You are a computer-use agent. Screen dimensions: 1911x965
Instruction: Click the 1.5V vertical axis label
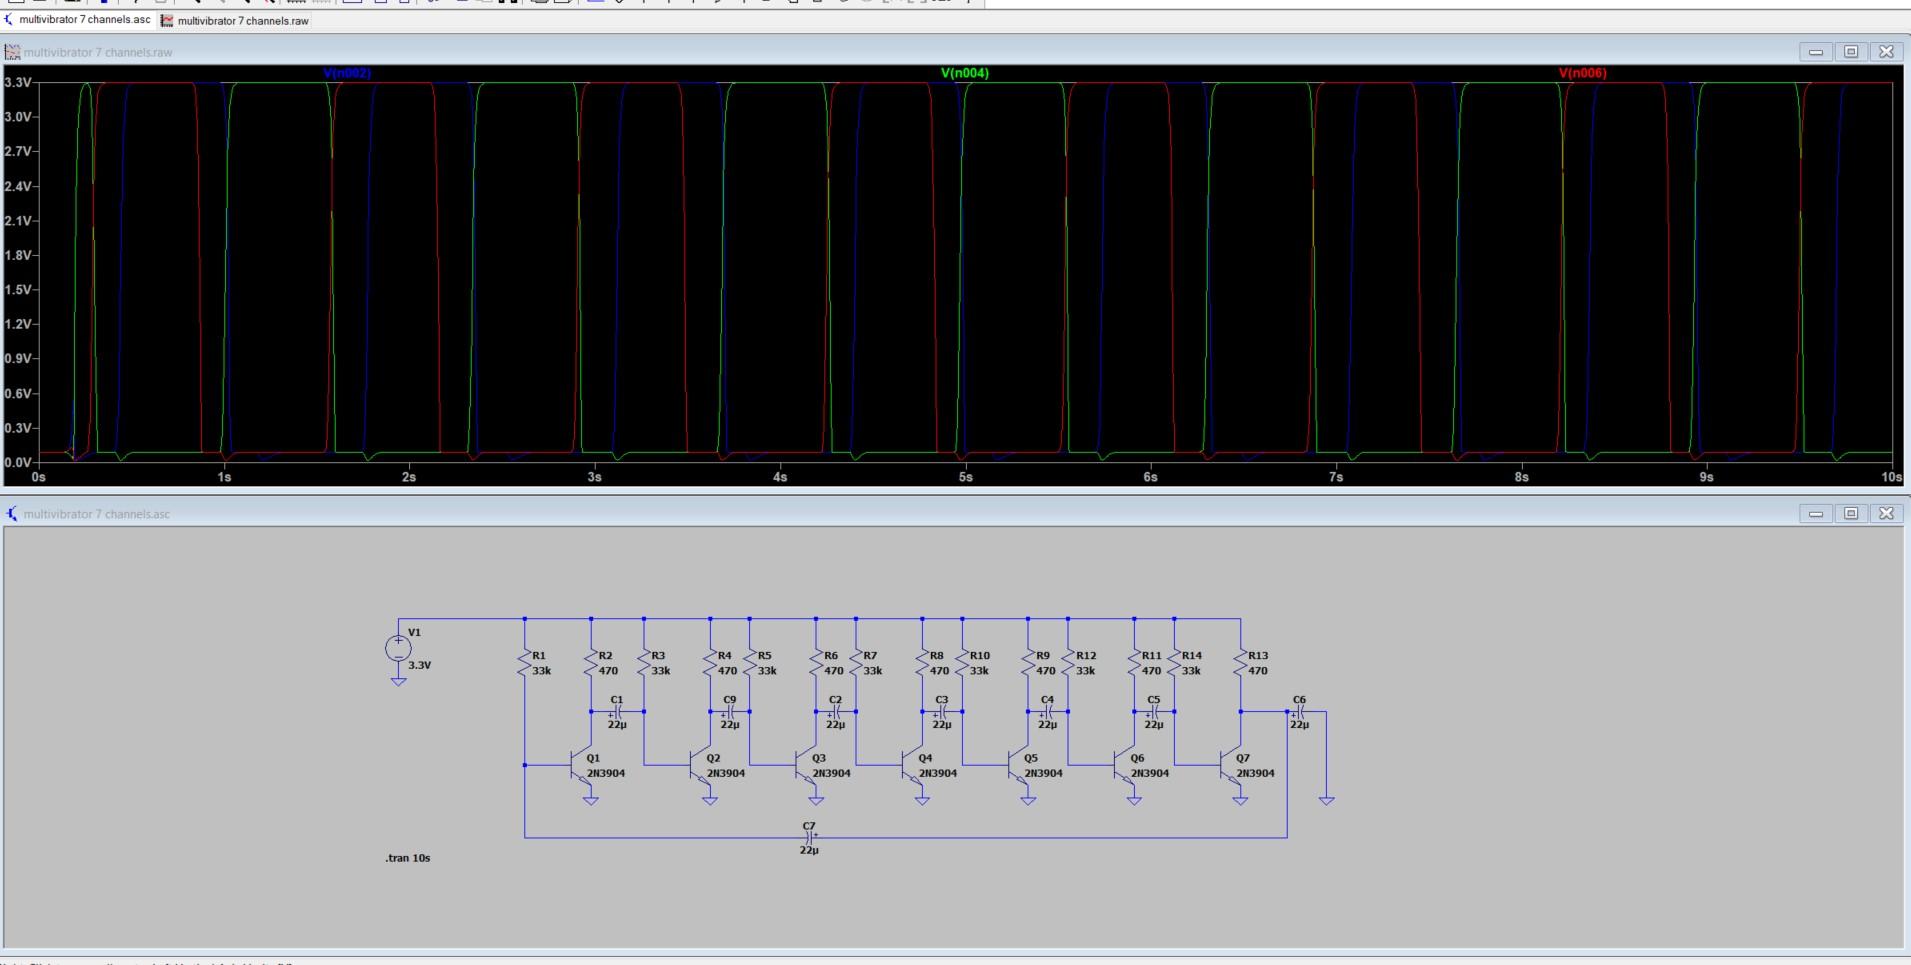(x=18, y=290)
